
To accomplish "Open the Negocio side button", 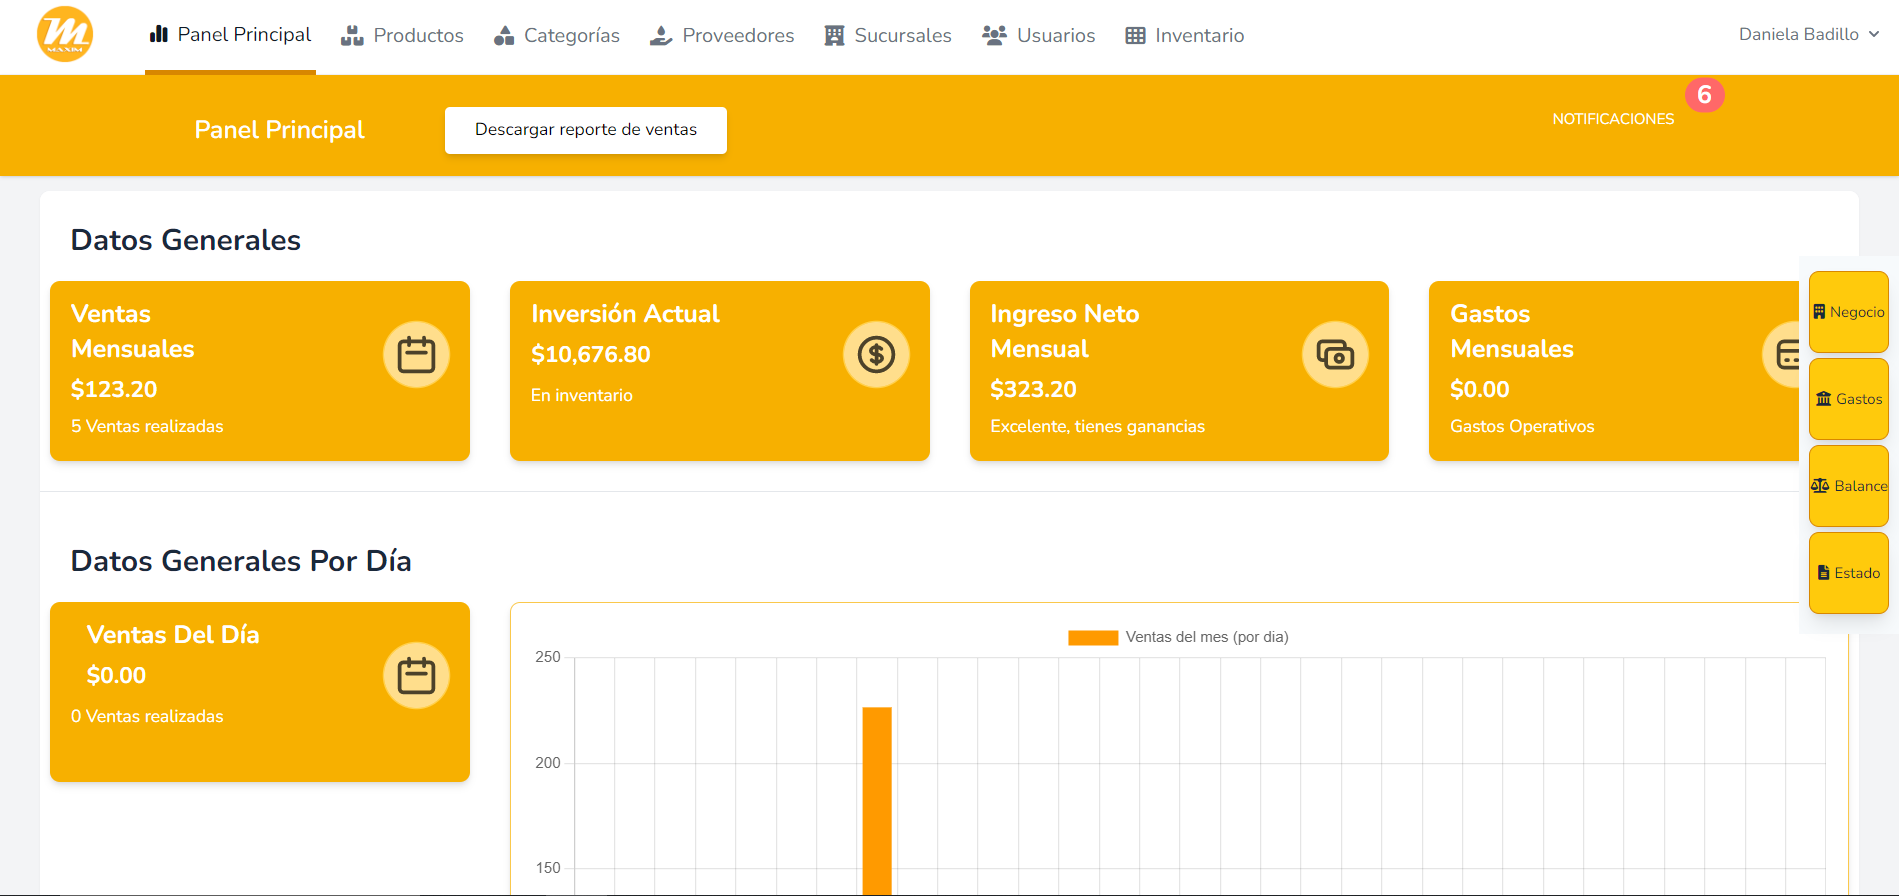I will 1849,312.
